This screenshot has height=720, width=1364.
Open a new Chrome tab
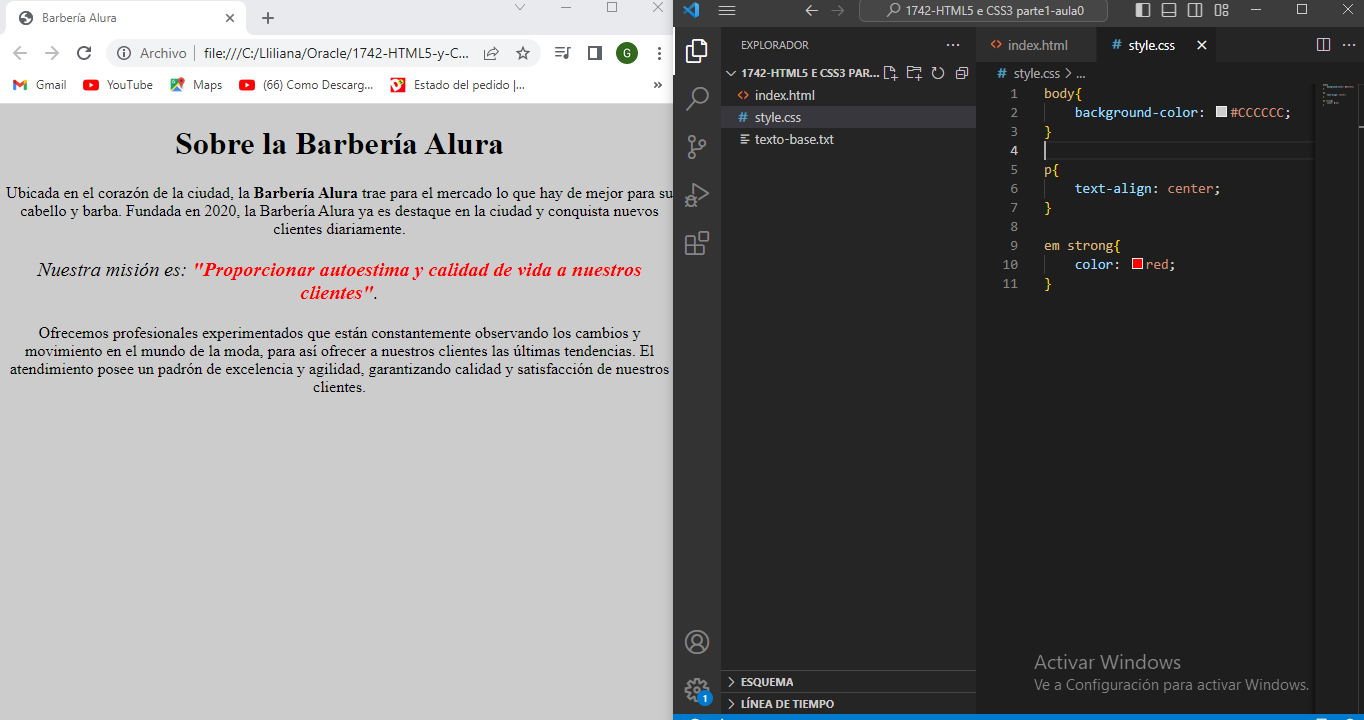[x=268, y=18]
